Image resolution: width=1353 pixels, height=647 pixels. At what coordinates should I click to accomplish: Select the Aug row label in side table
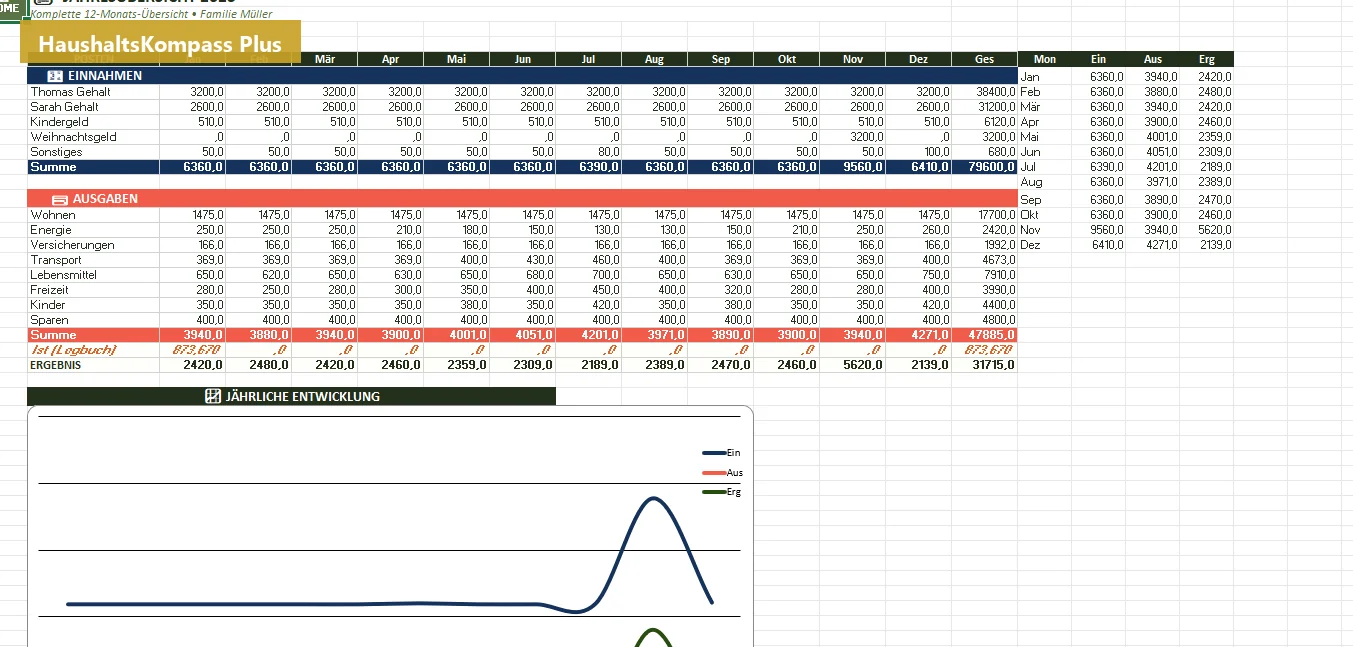[x=1030, y=182]
